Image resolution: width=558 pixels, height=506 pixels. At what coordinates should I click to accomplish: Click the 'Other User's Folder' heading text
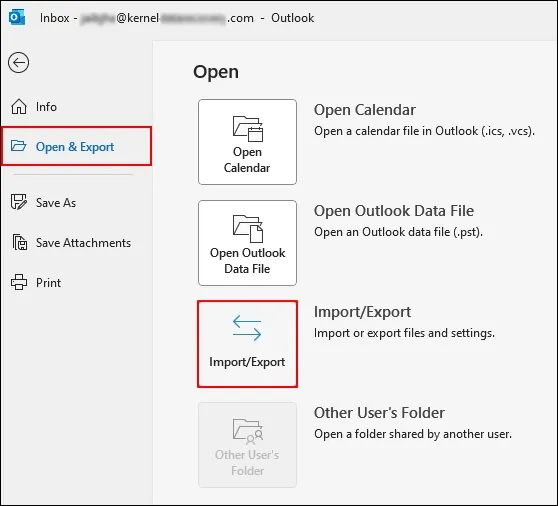(x=379, y=413)
